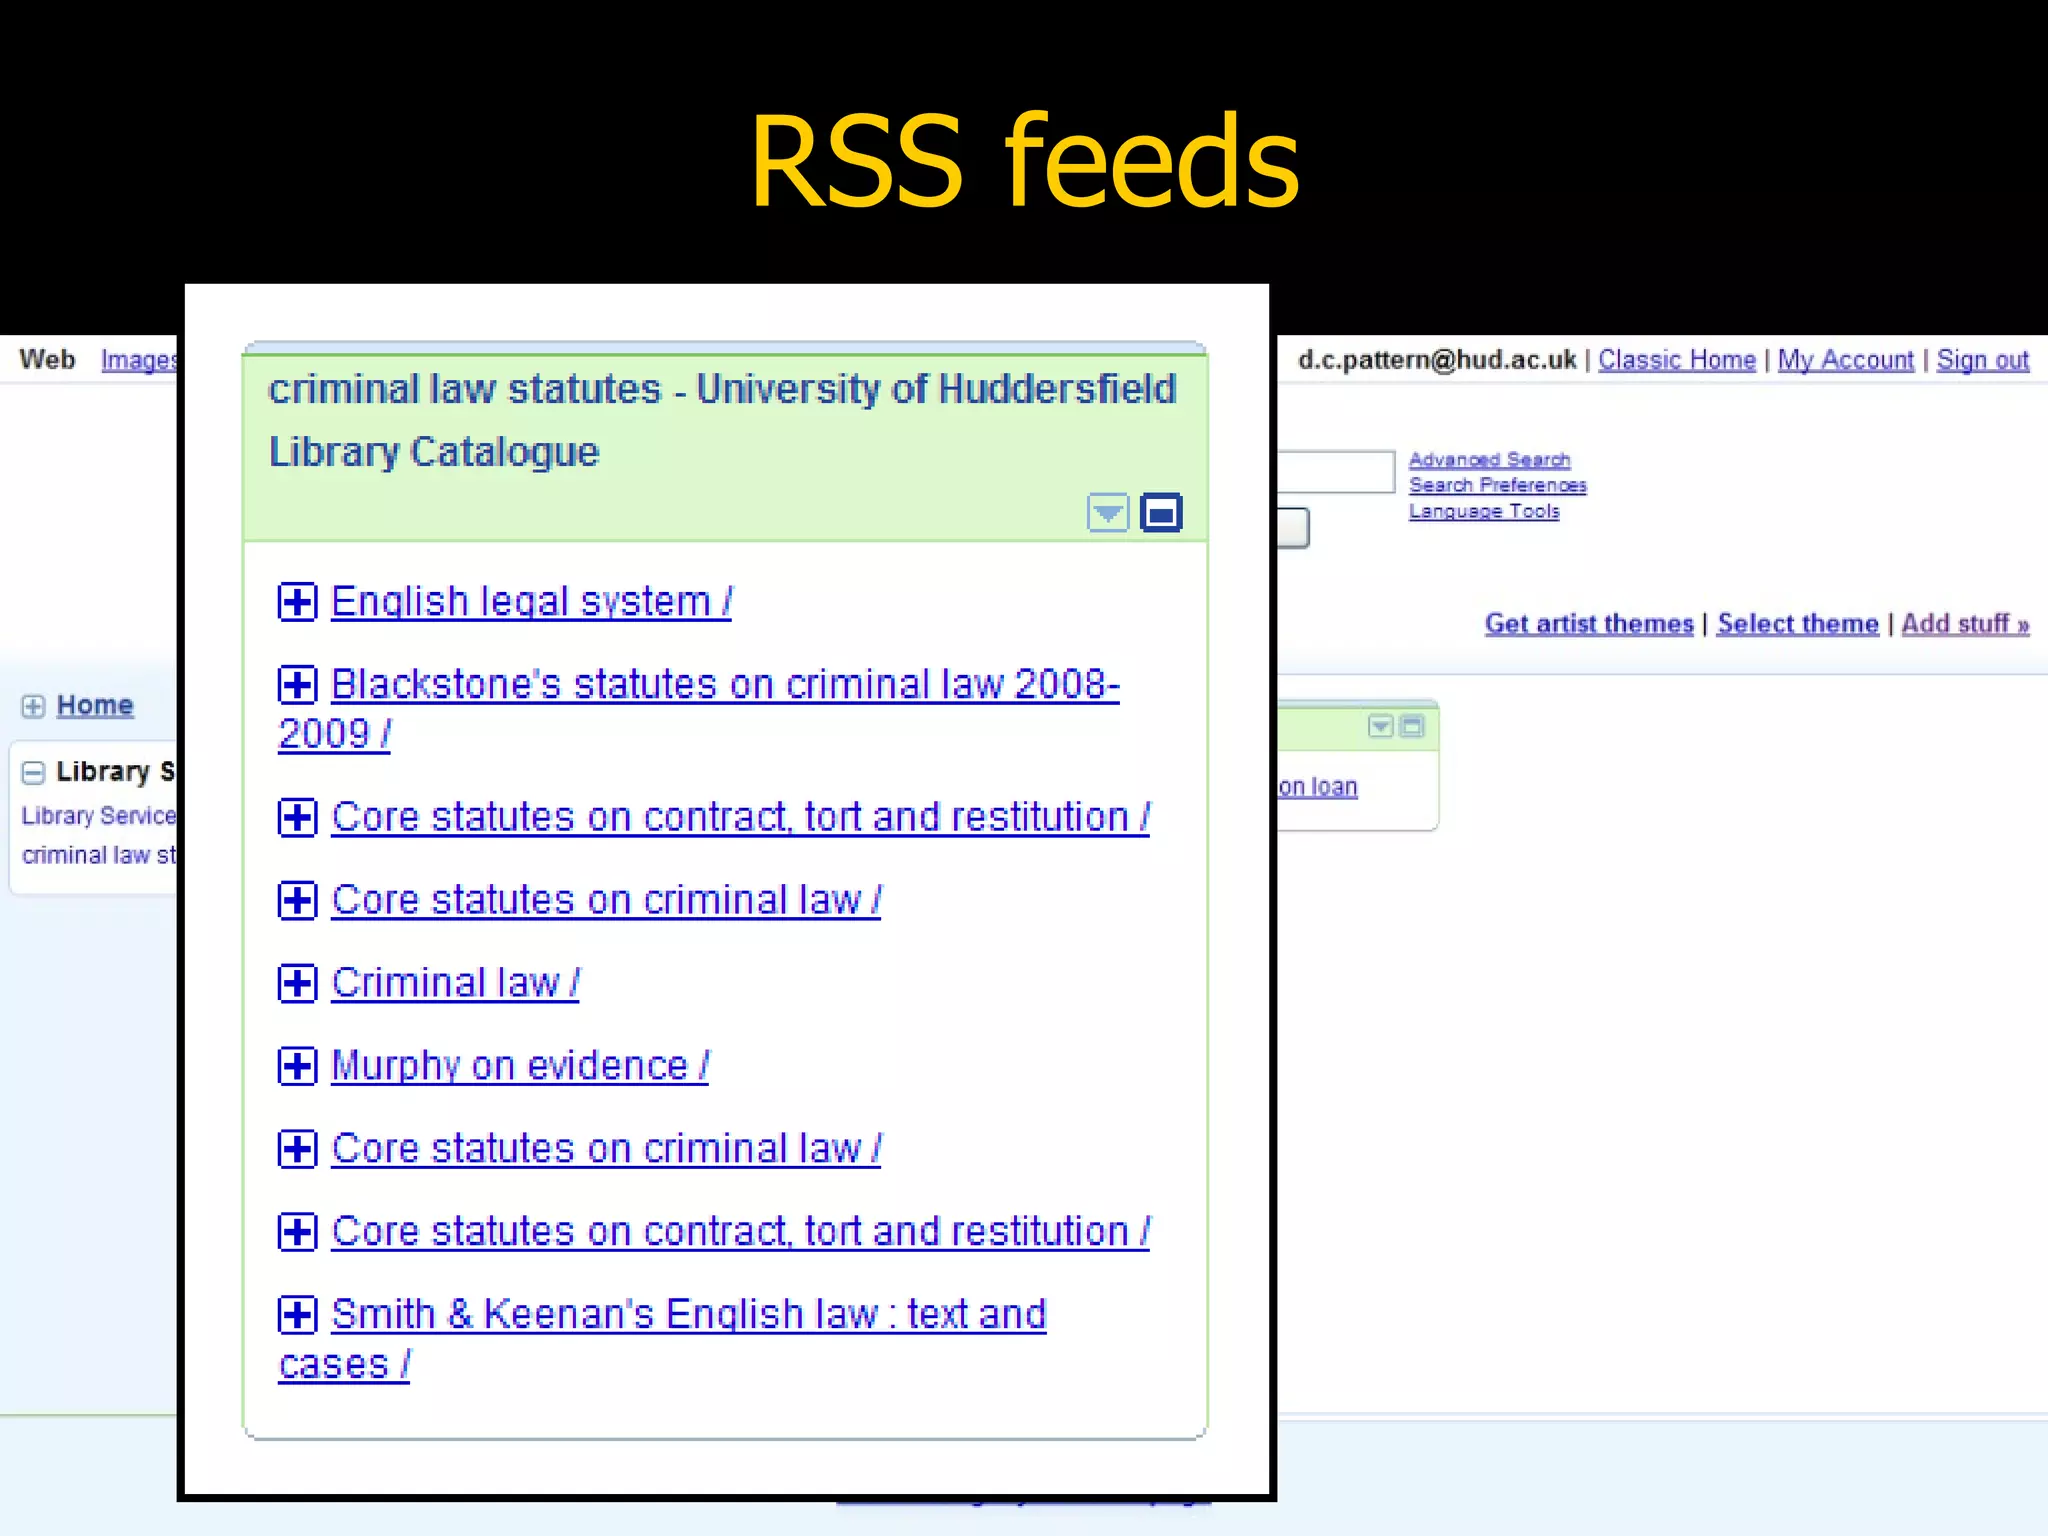Open second 'Core statutes on contract, tort and restitution' link

tap(741, 1232)
